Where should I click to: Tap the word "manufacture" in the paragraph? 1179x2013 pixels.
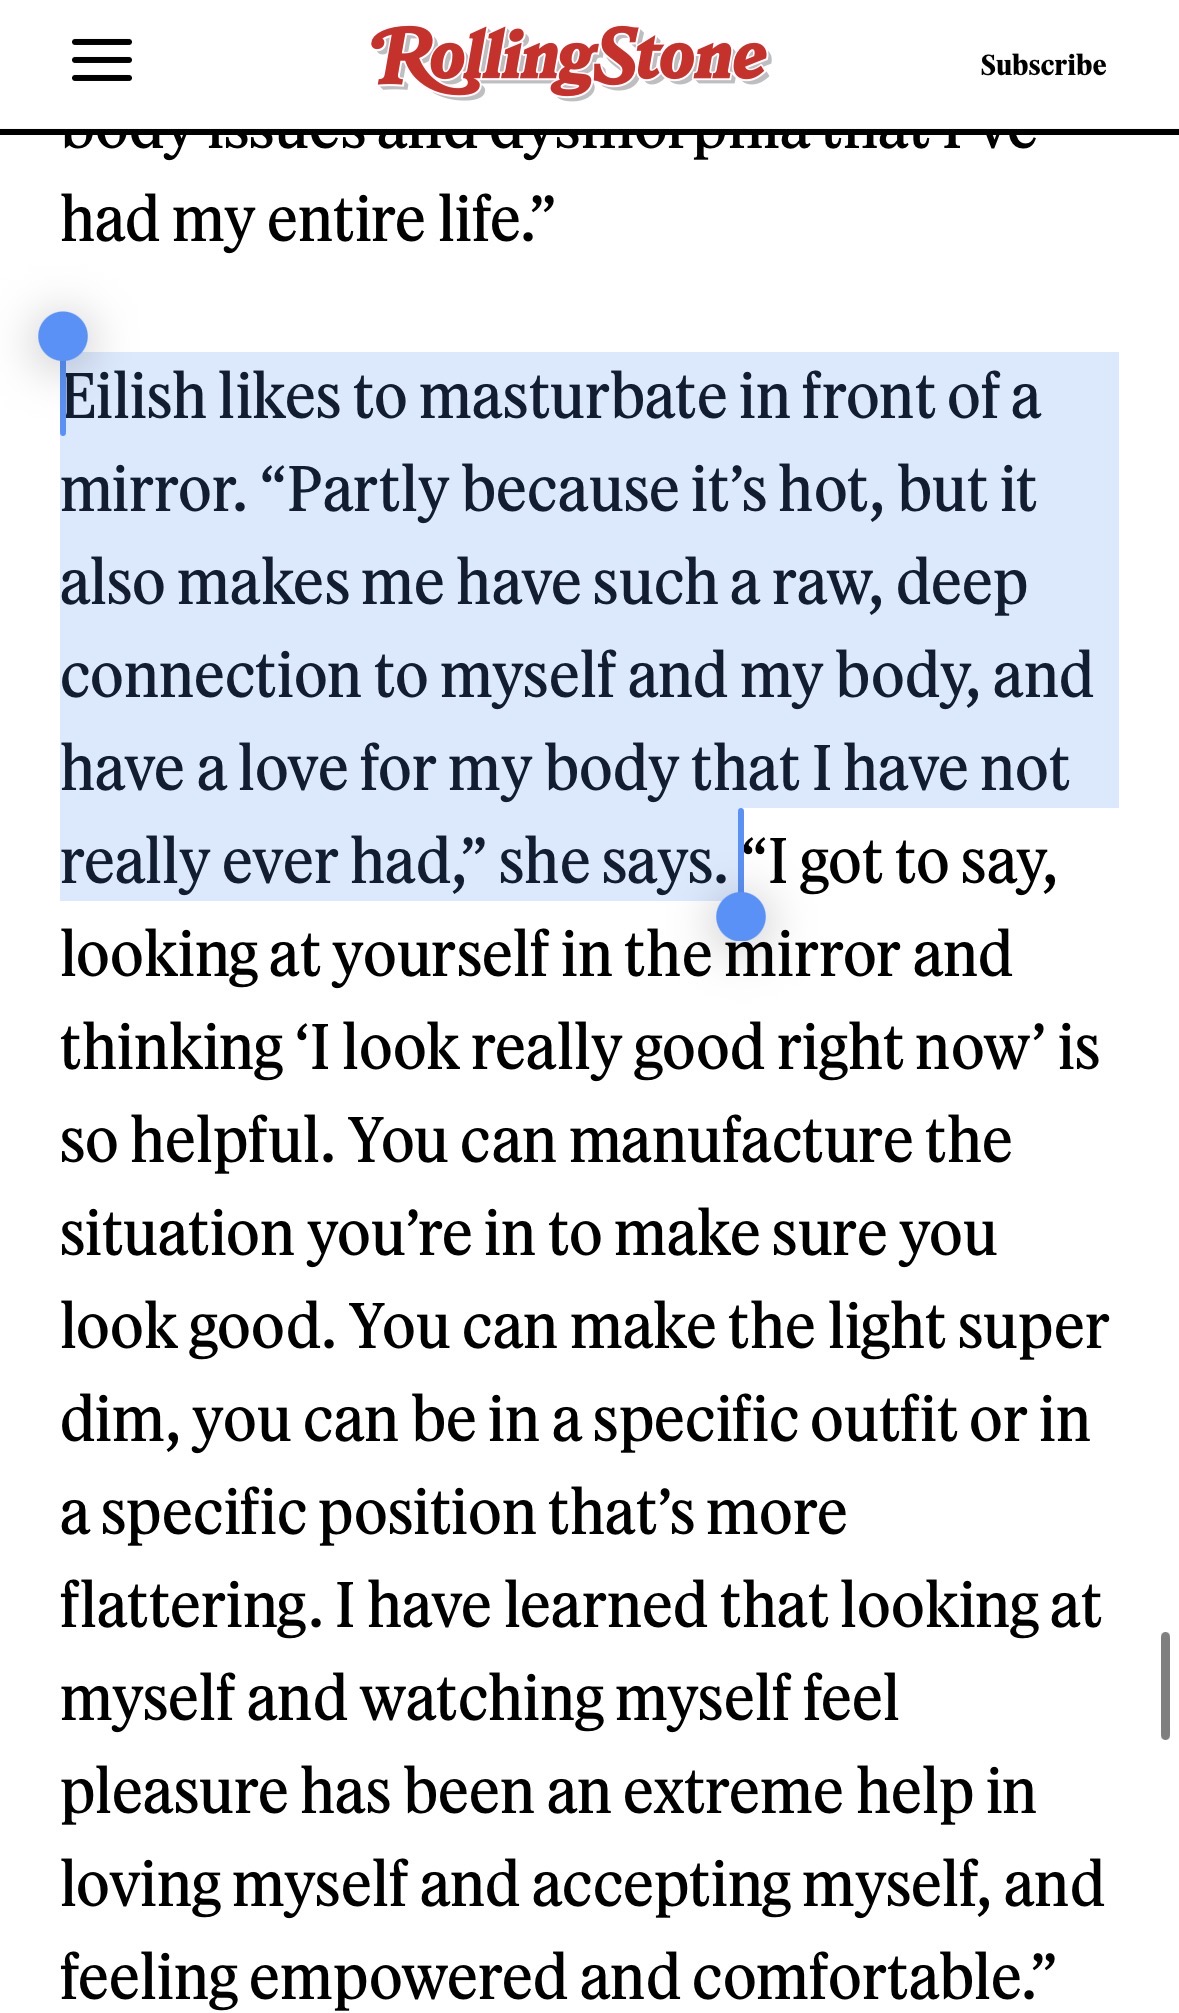click(740, 1140)
